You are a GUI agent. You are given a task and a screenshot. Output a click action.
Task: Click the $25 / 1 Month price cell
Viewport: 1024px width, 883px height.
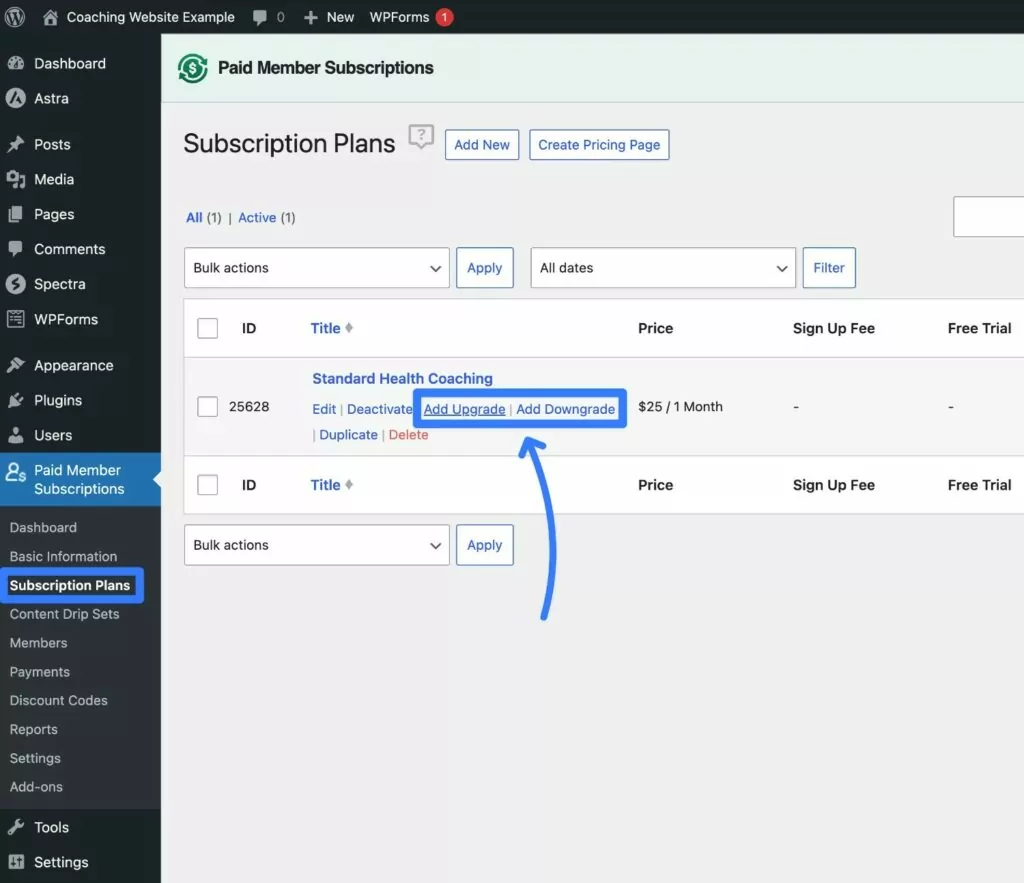[x=680, y=406]
